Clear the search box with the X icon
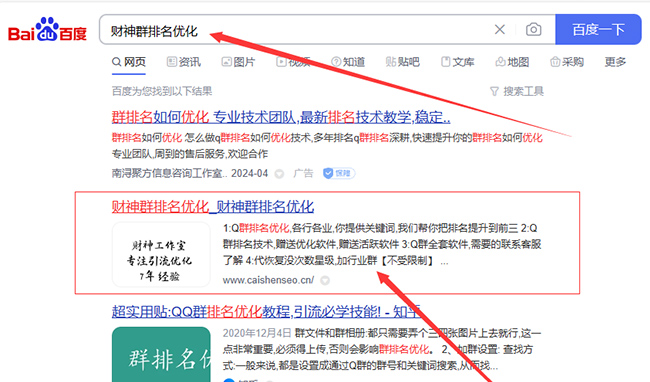 (x=500, y=29)
